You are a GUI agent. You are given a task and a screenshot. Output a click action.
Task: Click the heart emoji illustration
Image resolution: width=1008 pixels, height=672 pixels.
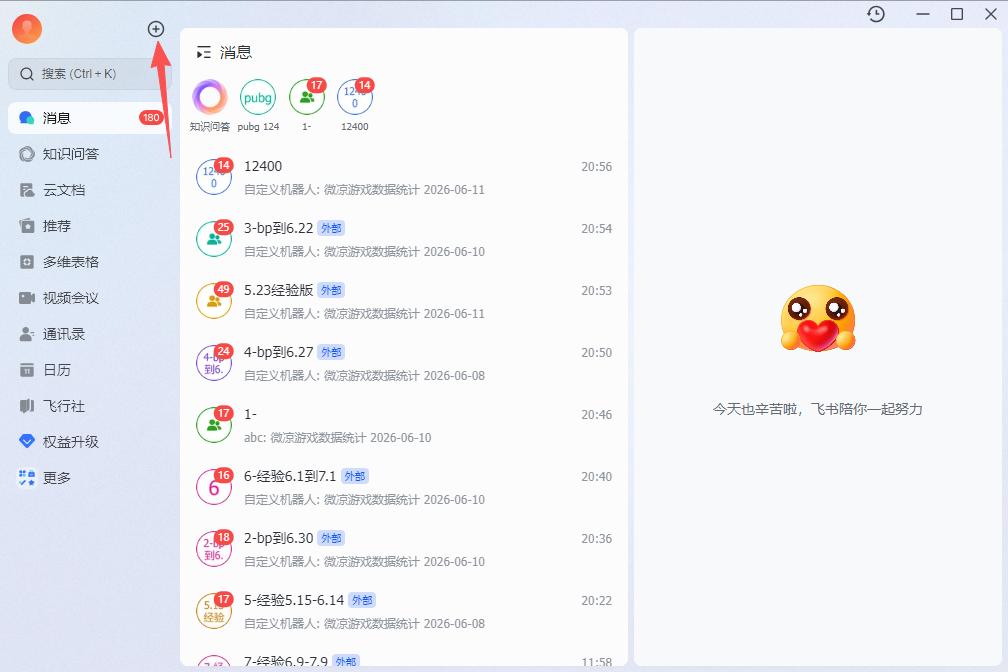818,318
